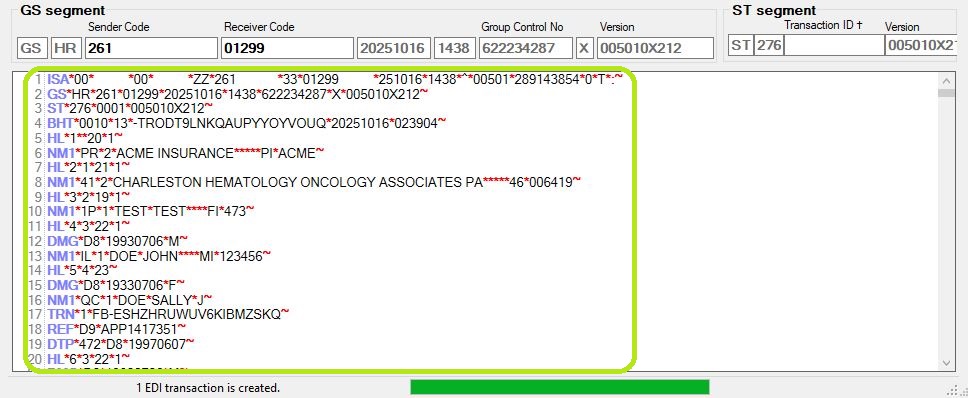968x398 pixels.
Task: Click the HL*5*4*23 line
Action: 82,270
